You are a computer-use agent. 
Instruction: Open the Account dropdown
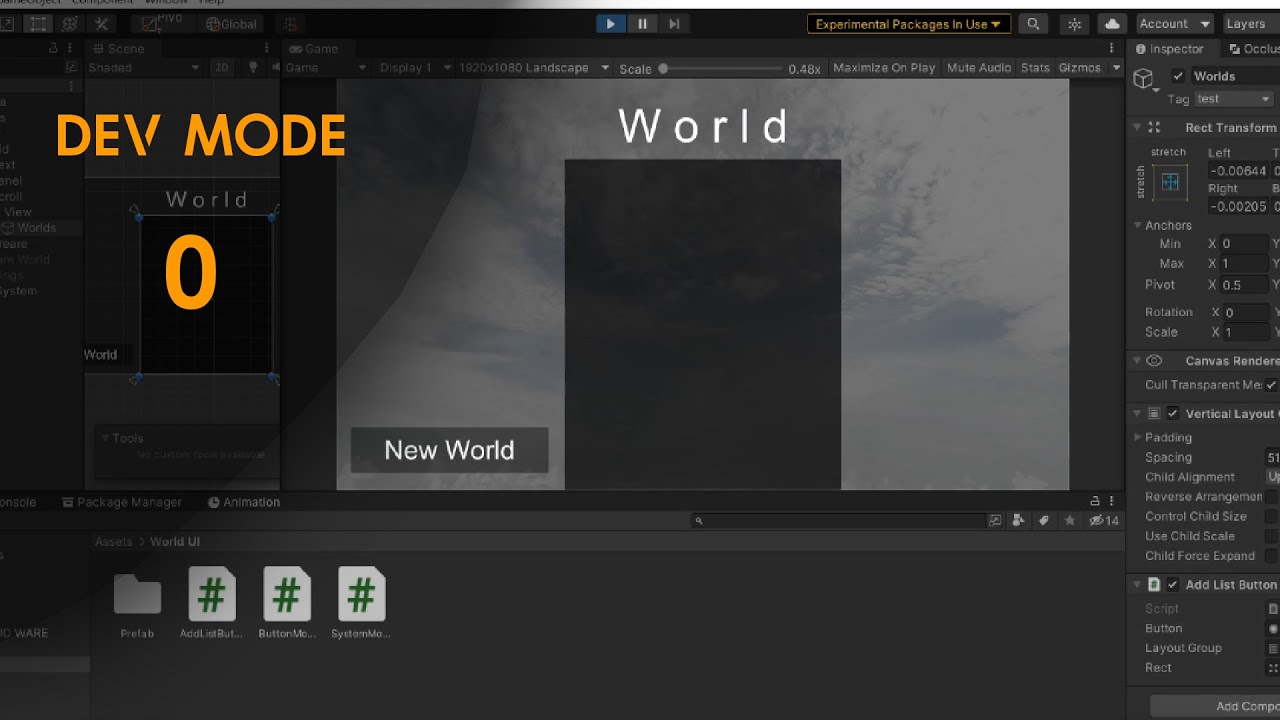(1174, 24)
